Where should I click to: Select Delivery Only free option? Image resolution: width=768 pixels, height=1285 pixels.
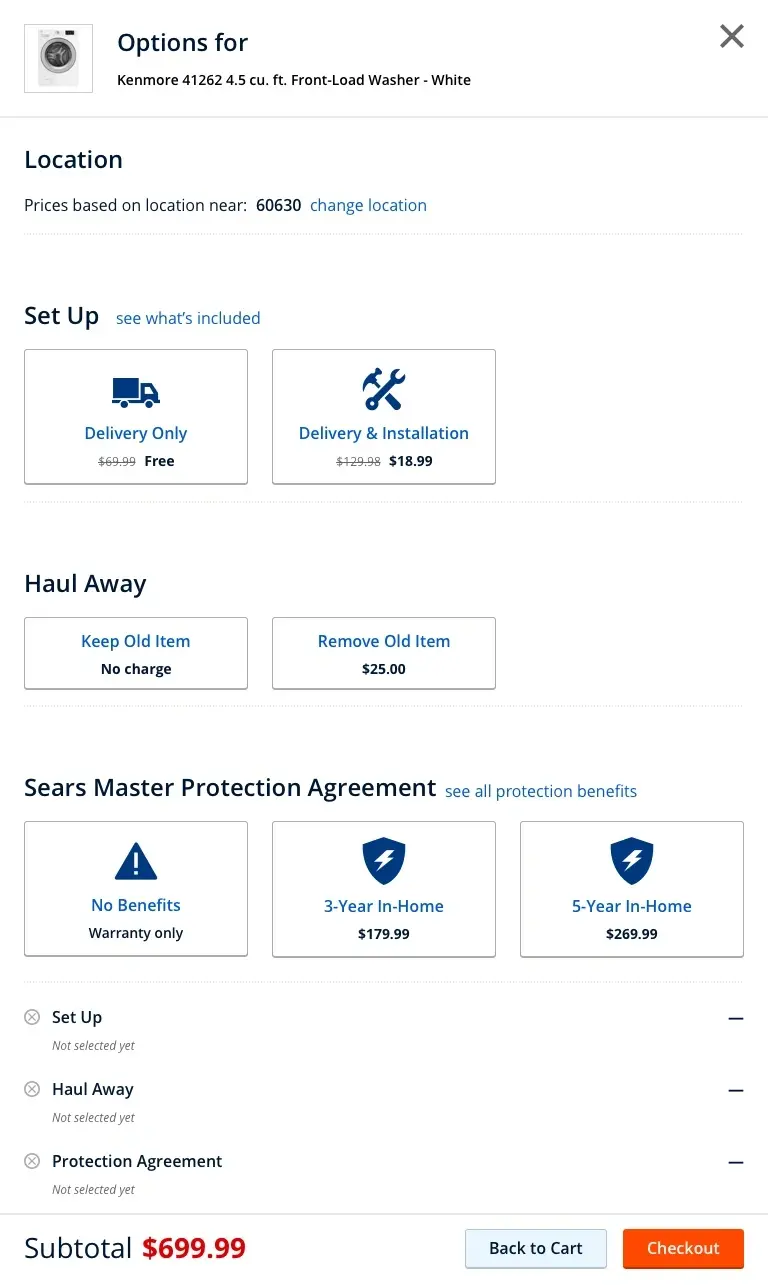[136, 416]
